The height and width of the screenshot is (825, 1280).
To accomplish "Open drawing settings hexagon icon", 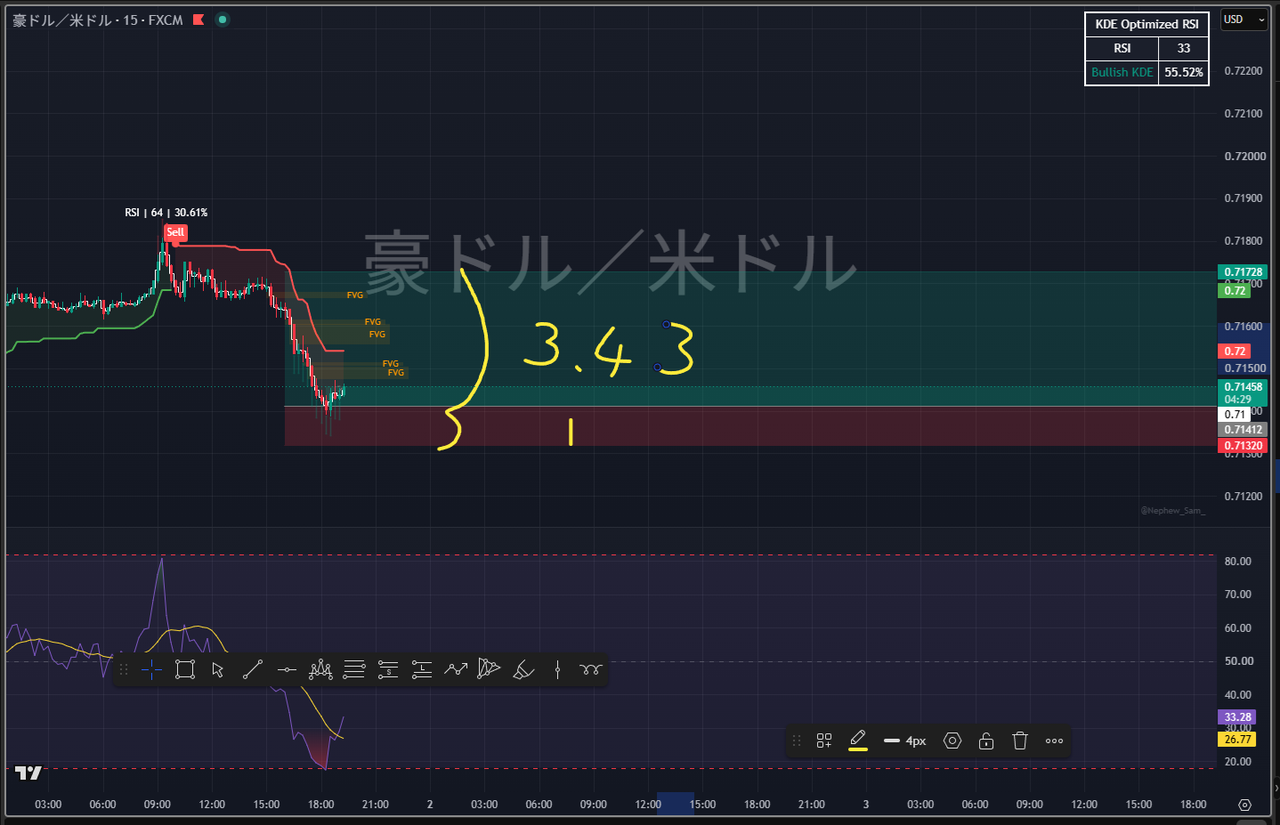I will (953, 741).
